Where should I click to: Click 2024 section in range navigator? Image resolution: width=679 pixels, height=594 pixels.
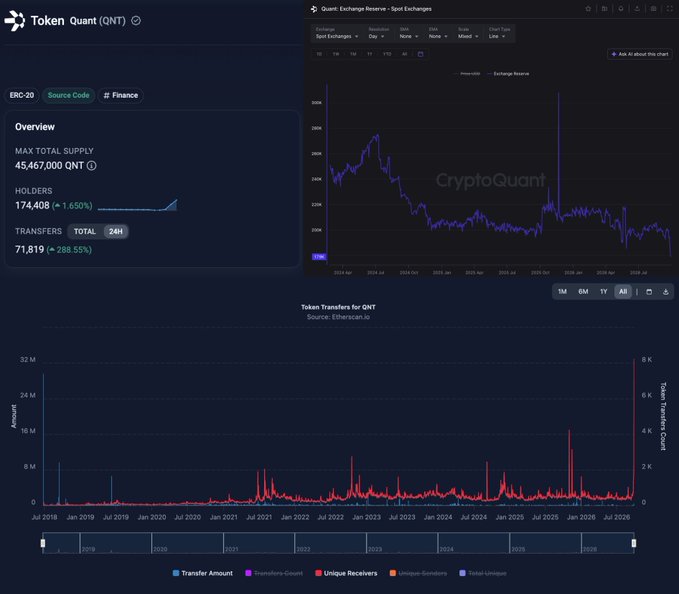[x=473, y=543]
